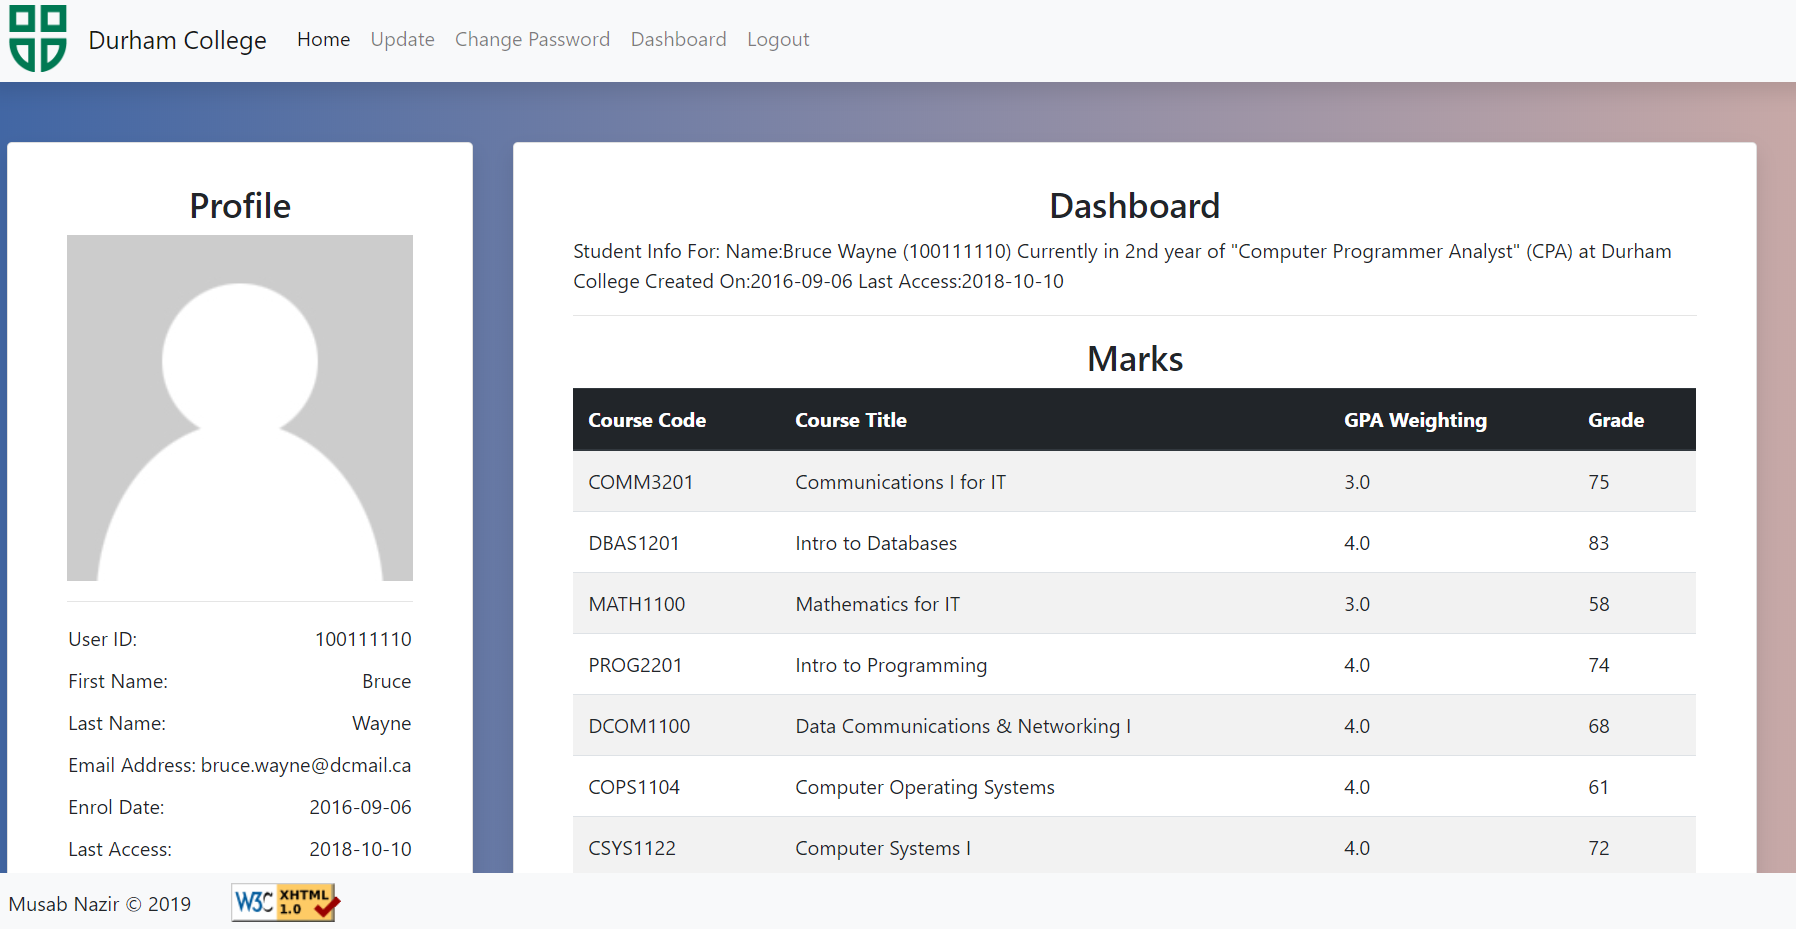Open the Update page from the navbar
Image resolution: width=1796 pixels, height=929 pixels.
click(402, 39)
